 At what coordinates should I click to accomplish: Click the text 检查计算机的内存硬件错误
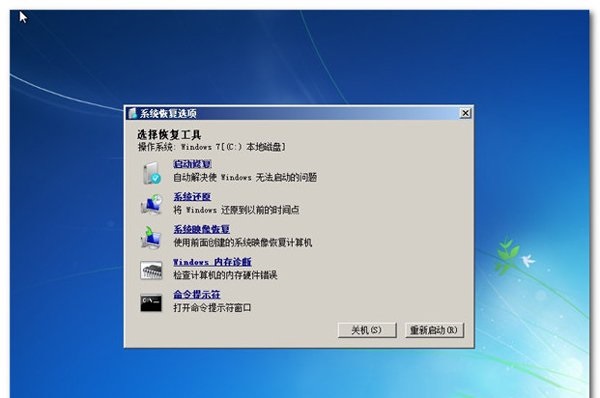(x=225, y=275)
